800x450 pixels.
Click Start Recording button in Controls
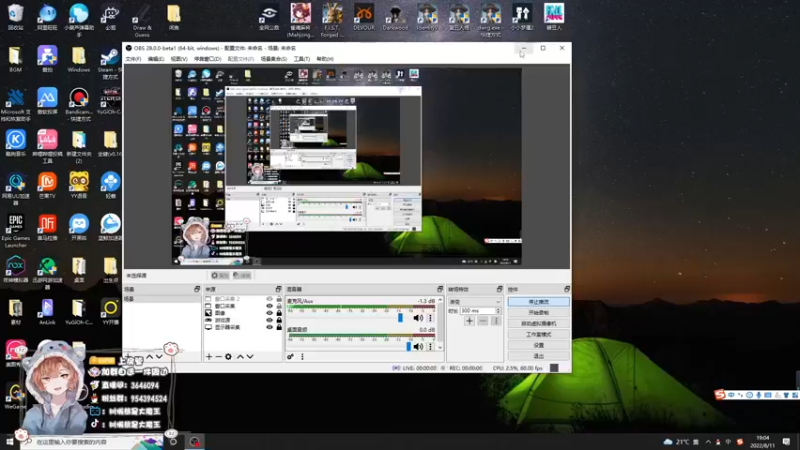[x=539, y=313]
